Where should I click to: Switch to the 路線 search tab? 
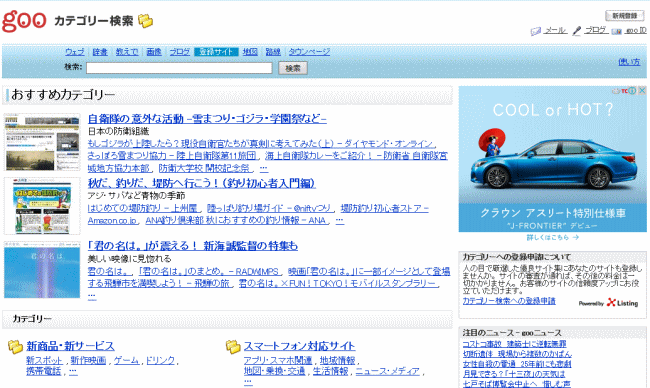tap(273, 52)
